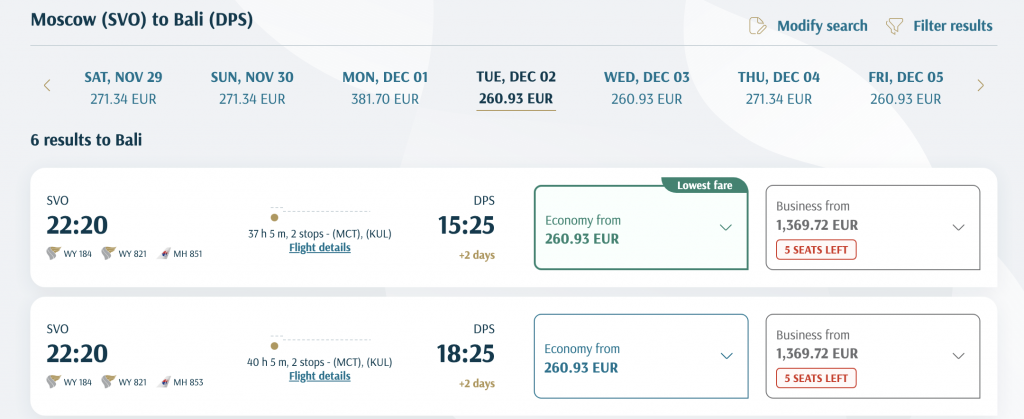Select the MON, DEC 01 date tab

(x=385, y=88)
